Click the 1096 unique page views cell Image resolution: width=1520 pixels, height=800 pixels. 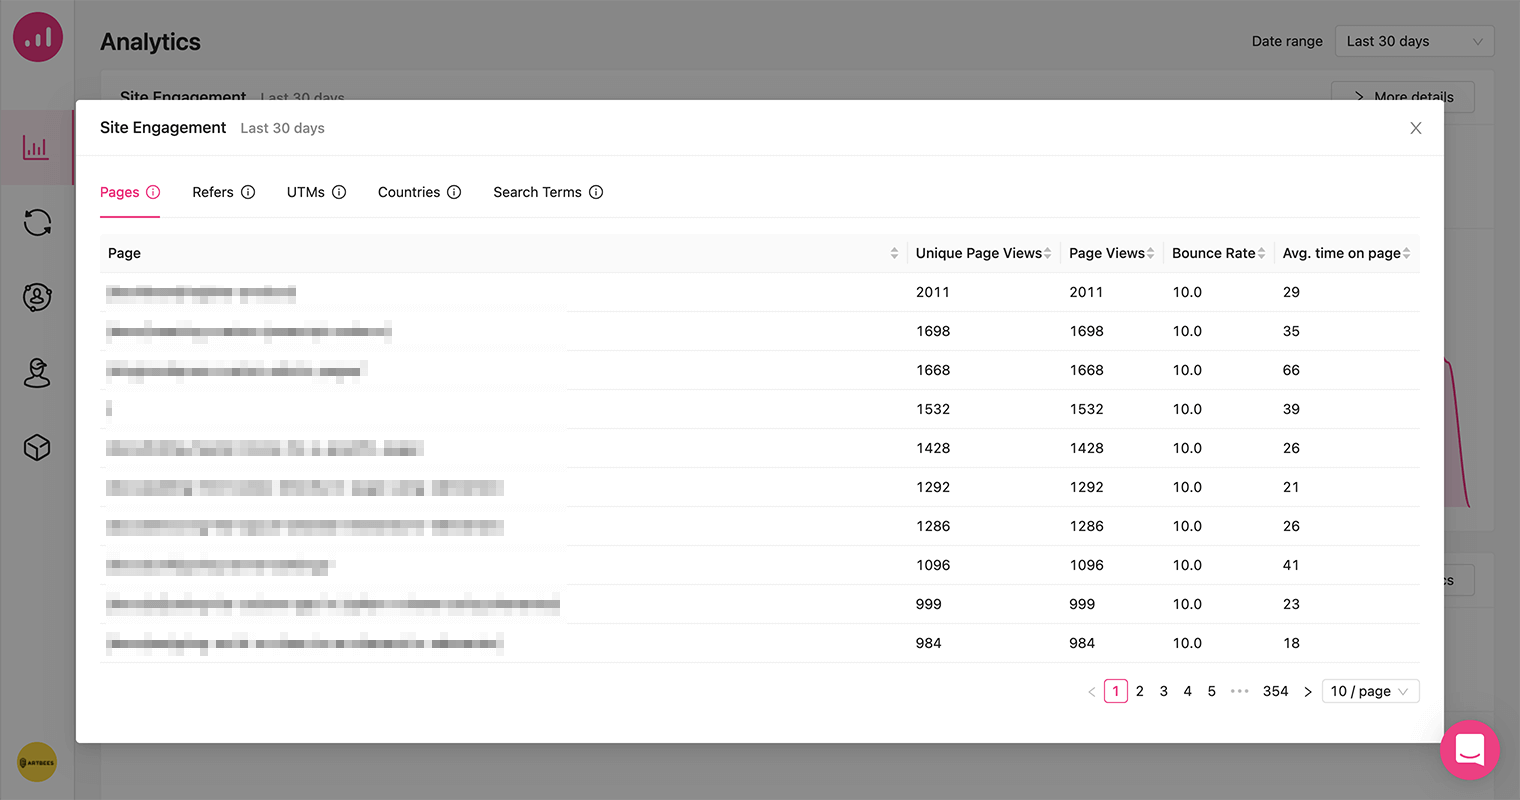click(933, 565)
